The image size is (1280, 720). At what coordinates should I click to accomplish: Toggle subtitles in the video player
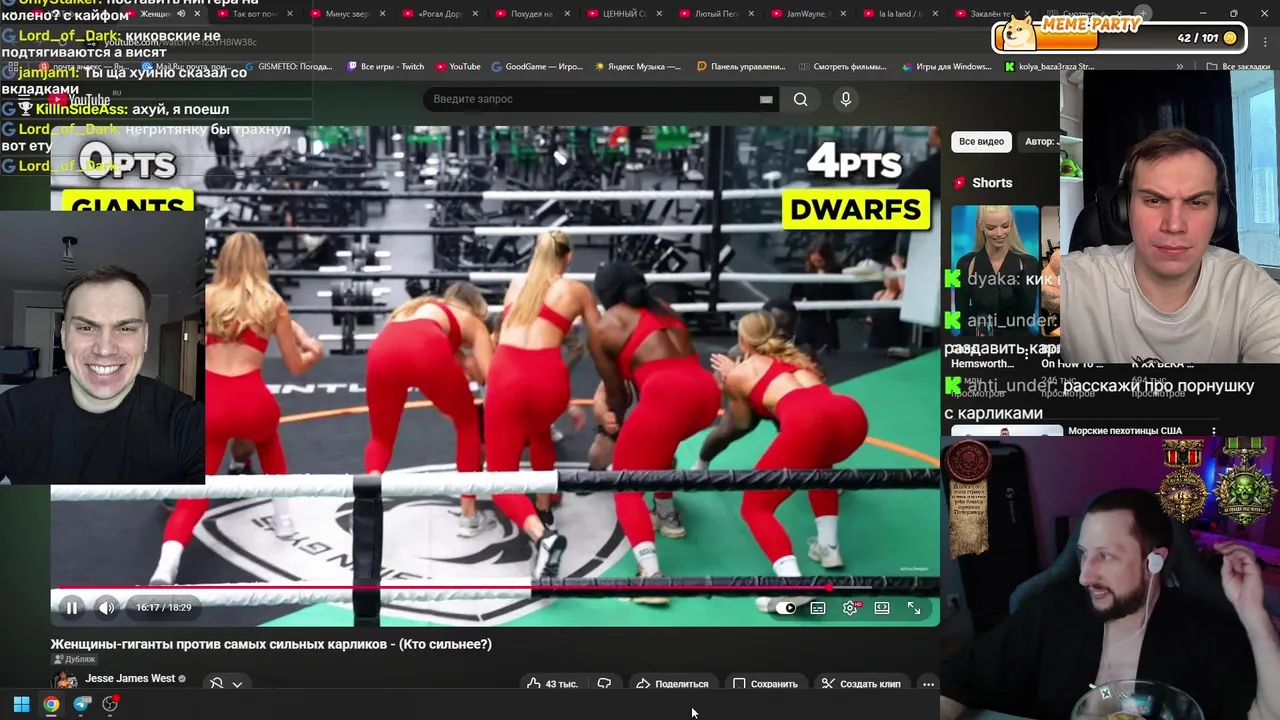click(818, 608)
